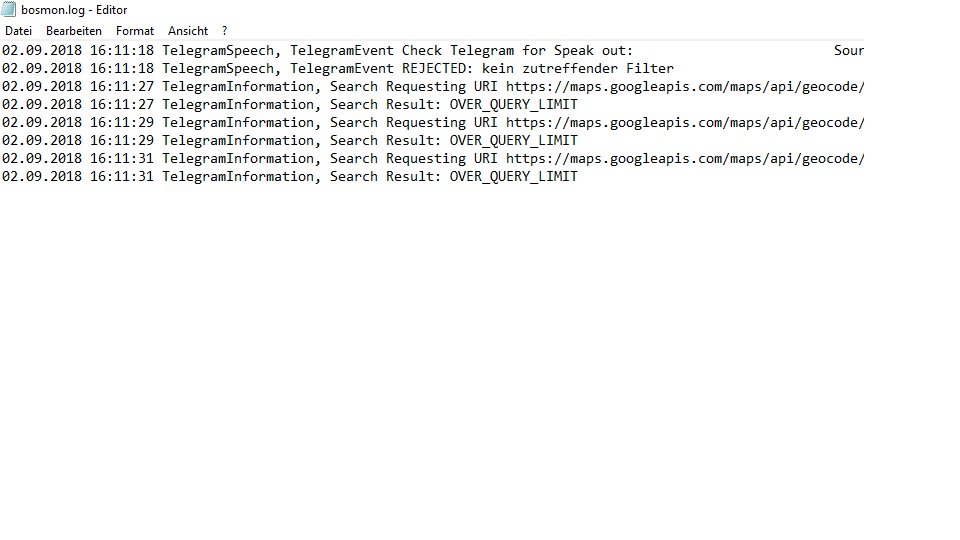Click on 'Check Telegram for Speak out:' text
This screenshot has width=960, height=540.
[x=517, y=51]
